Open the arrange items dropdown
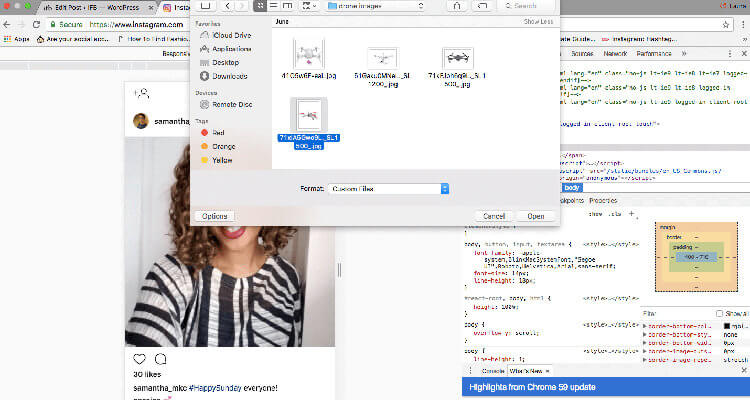Image resolution: width=750 pixels, height=400 pixels. (309, 6)
